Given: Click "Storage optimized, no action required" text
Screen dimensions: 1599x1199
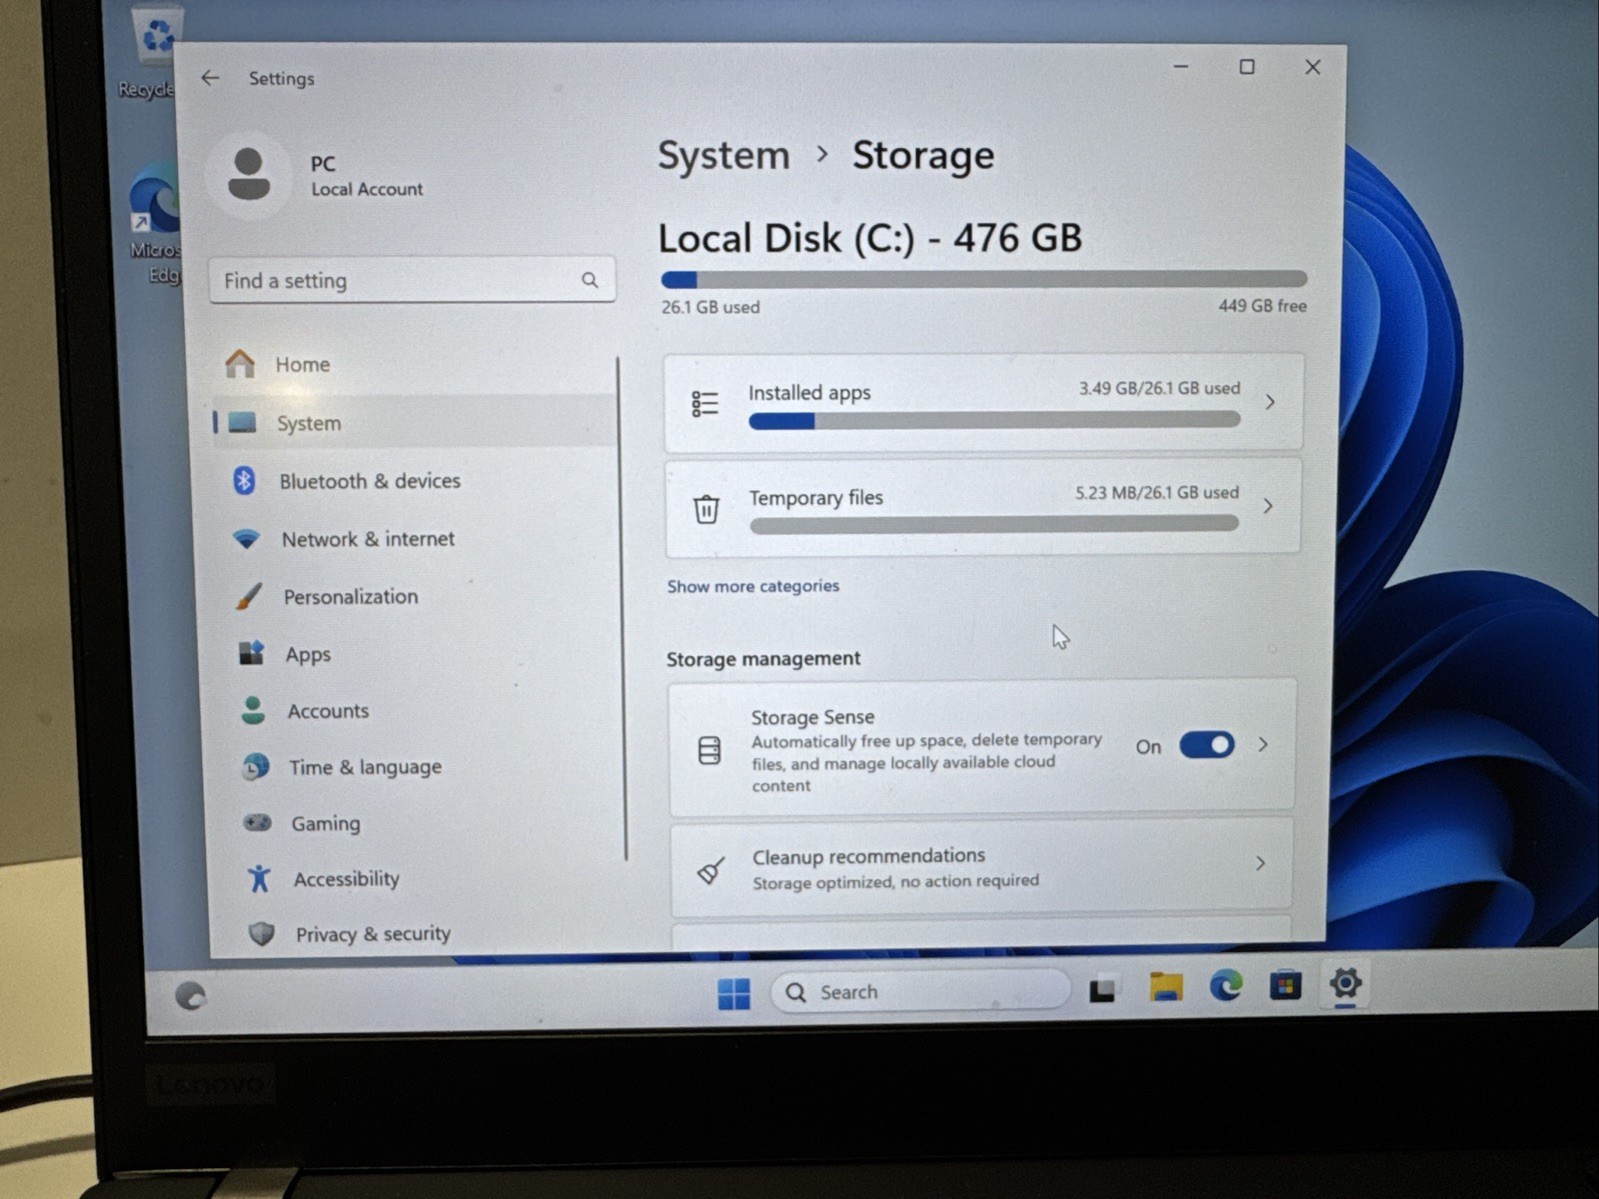Looking at the screenshot, I should coord(895,882).
